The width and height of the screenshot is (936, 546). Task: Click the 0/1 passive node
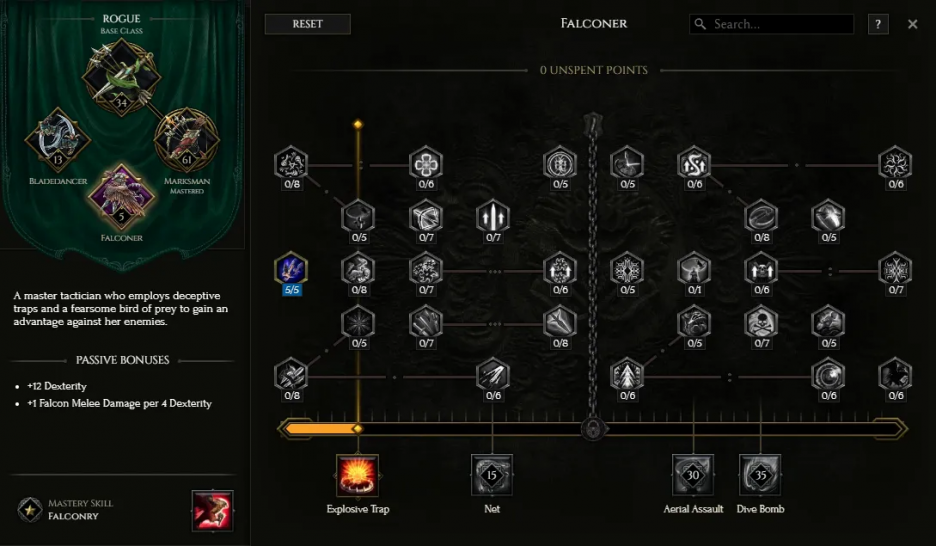pos(694,269)
